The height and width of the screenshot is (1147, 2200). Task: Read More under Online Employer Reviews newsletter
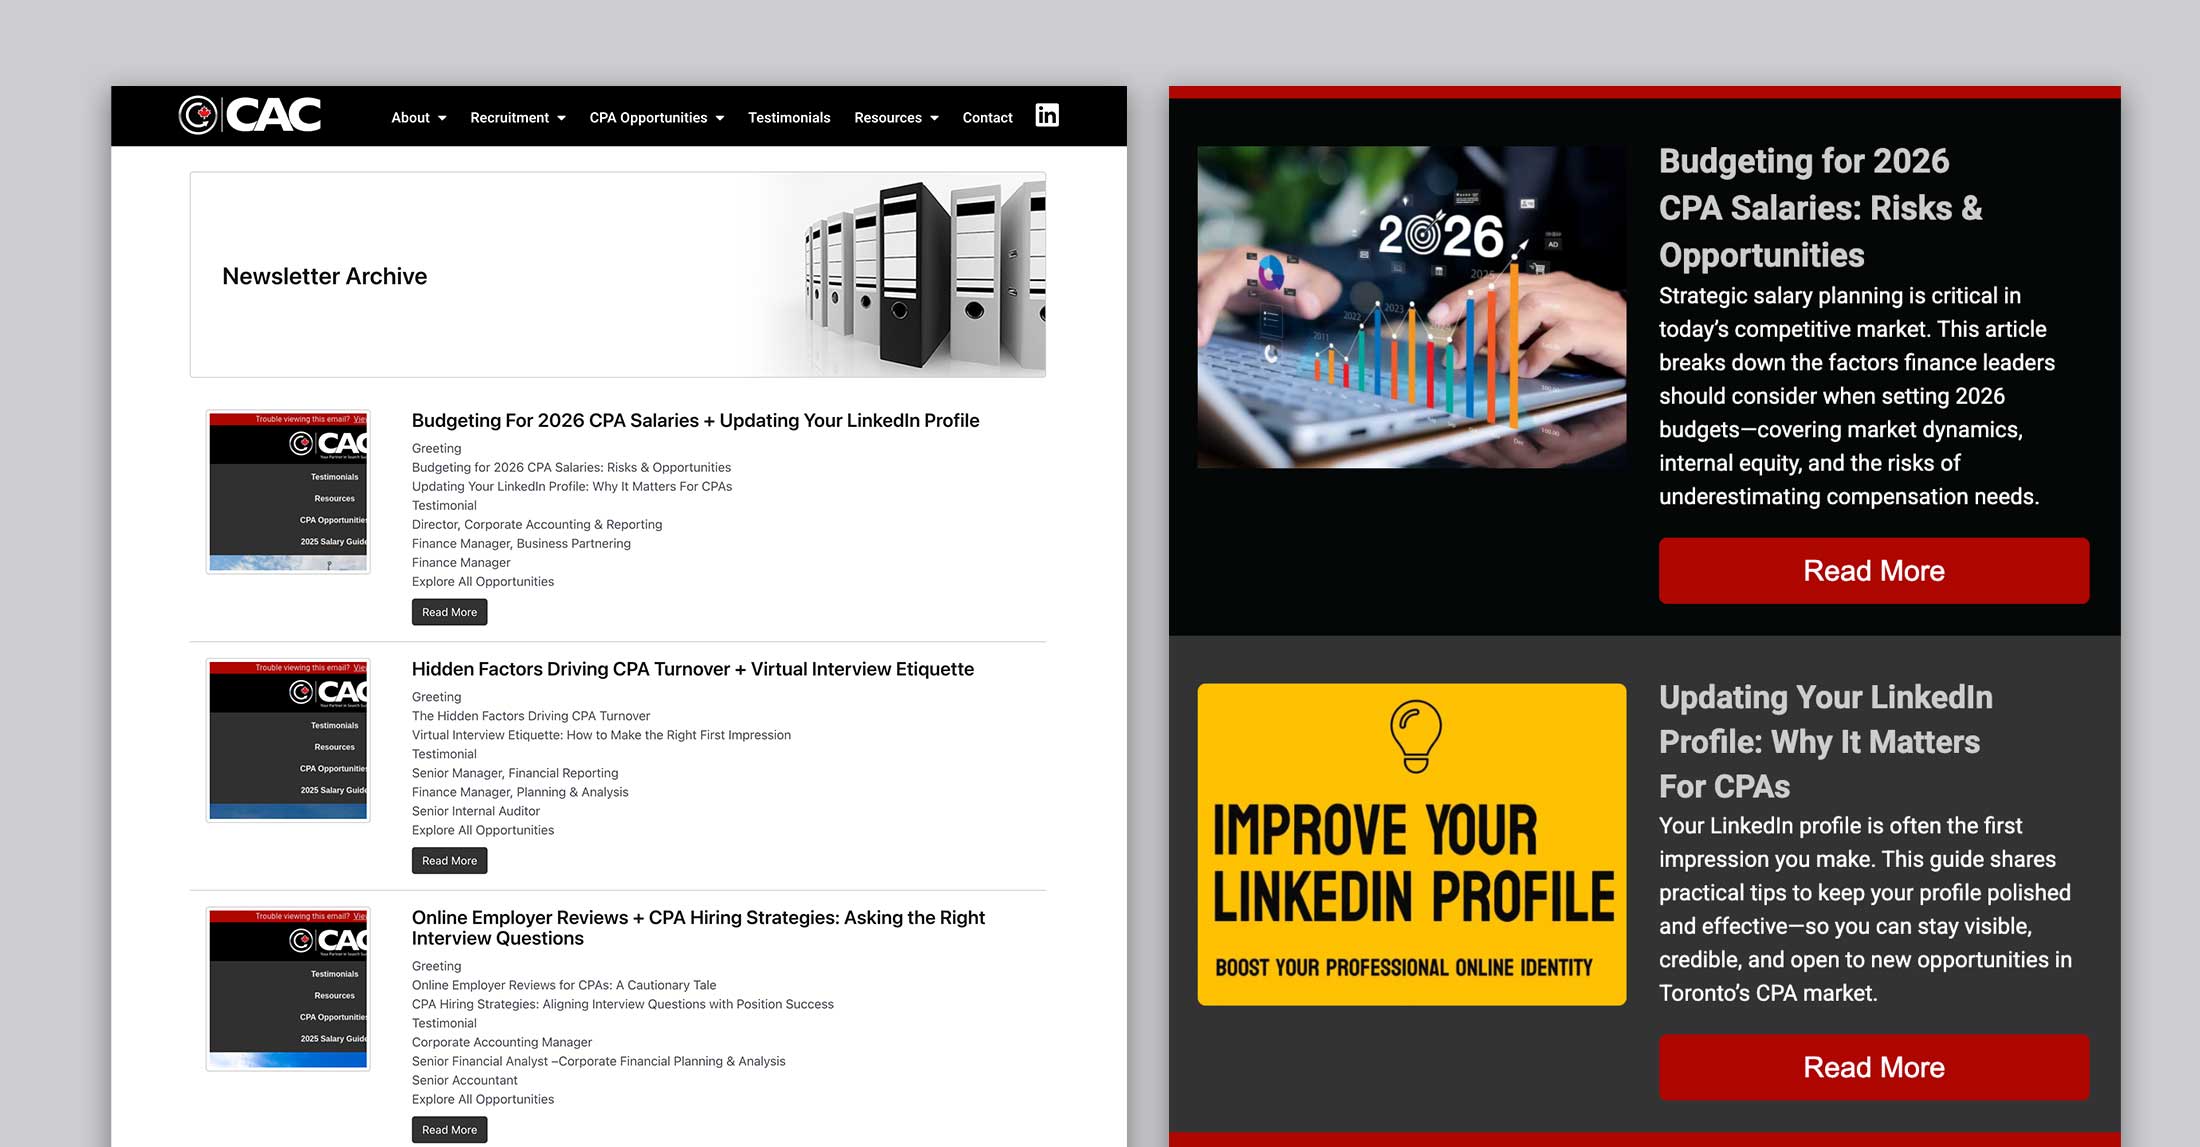449,1130
